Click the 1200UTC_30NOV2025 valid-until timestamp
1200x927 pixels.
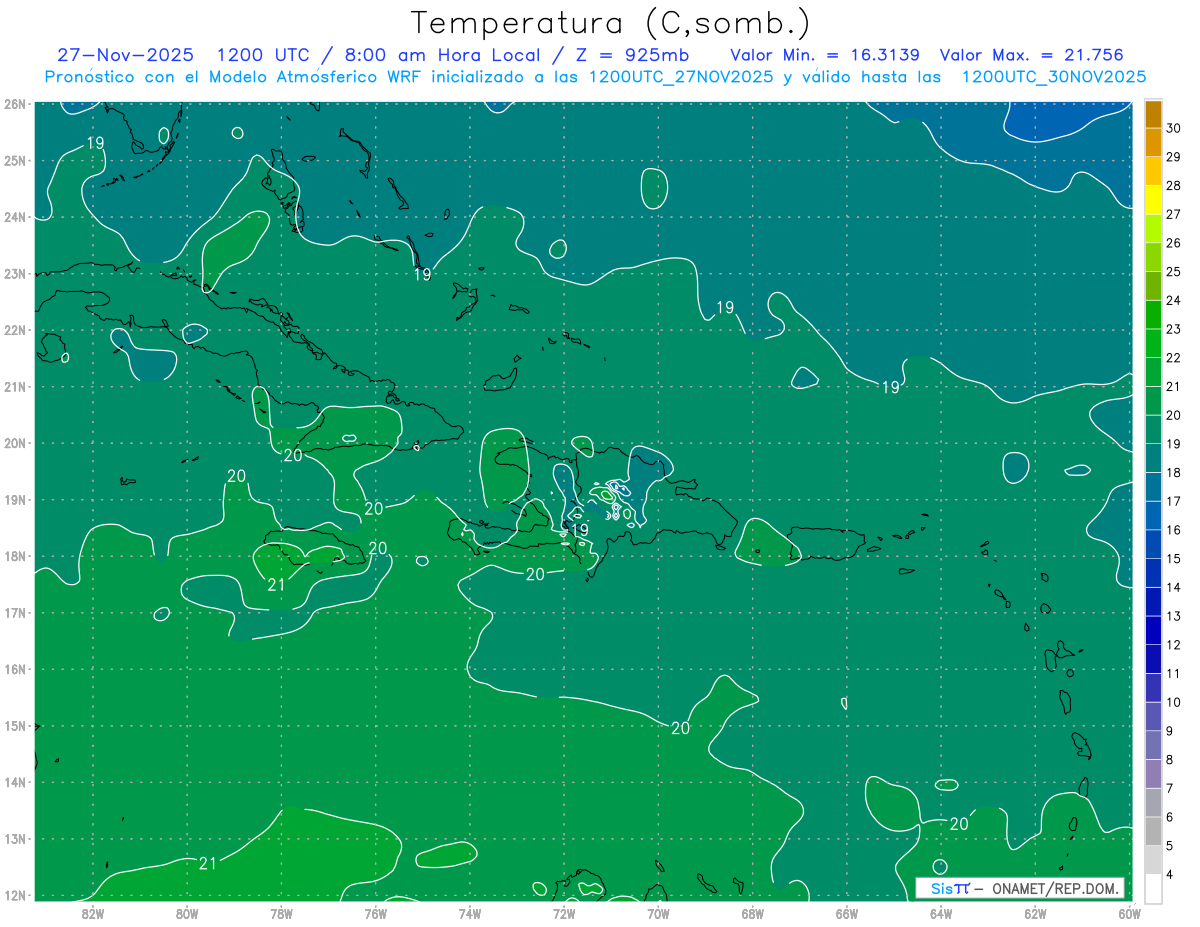tap(1053, 77)
